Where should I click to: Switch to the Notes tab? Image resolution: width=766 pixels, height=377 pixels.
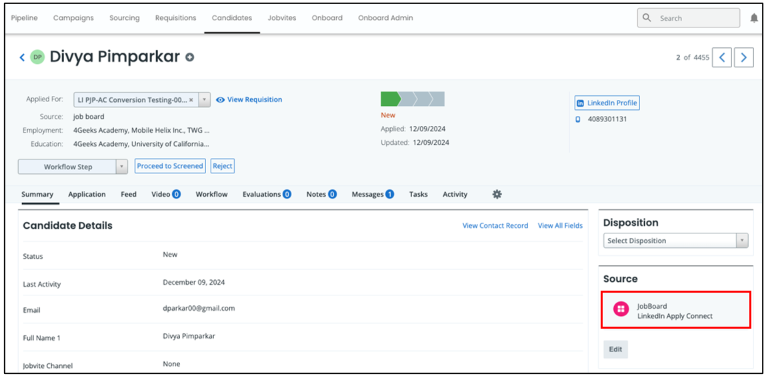pyautogui.click(x=316, y=194)
